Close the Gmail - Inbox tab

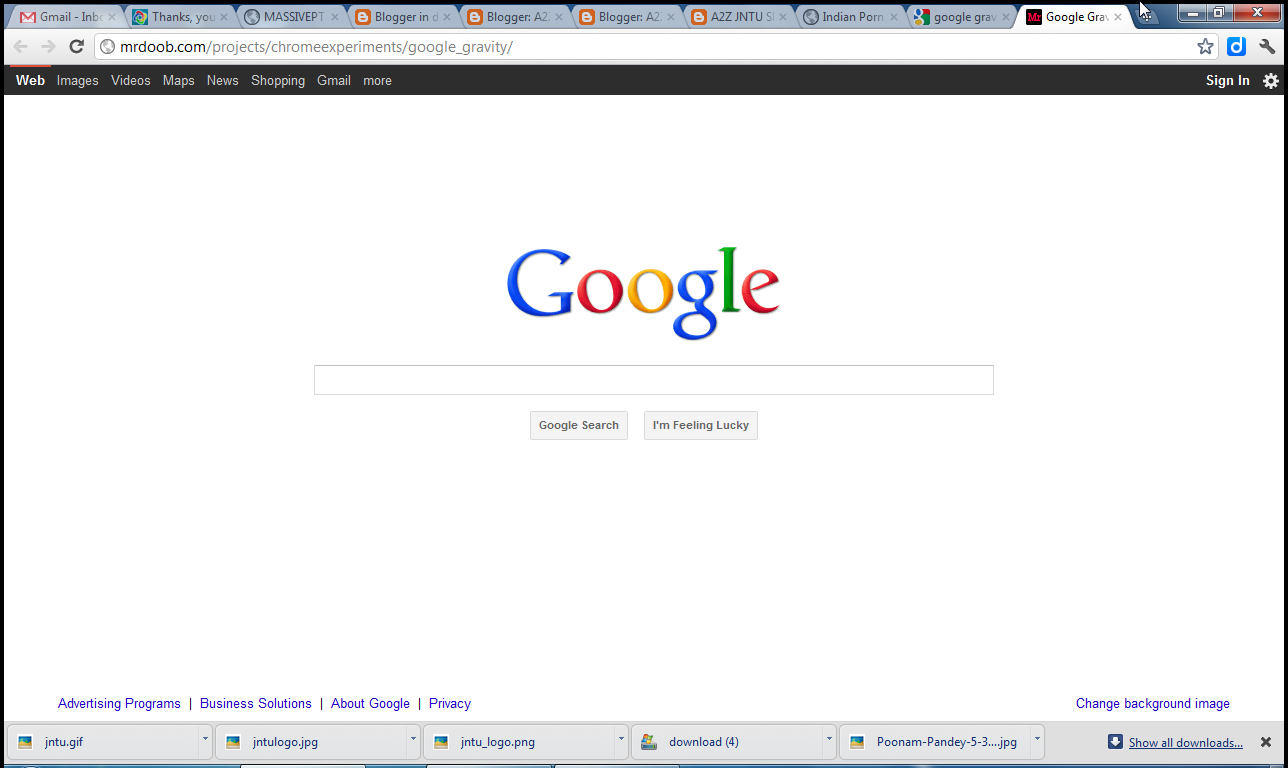coord(111,17)
